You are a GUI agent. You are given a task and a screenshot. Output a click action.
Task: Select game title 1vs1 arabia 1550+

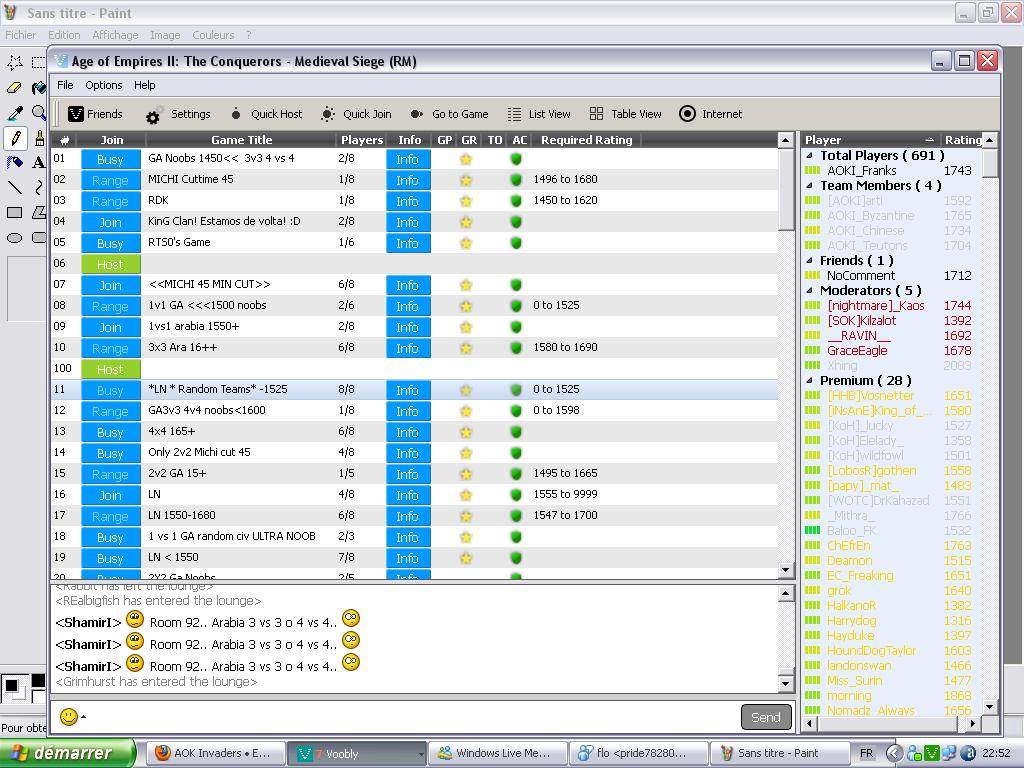point(193,327)
